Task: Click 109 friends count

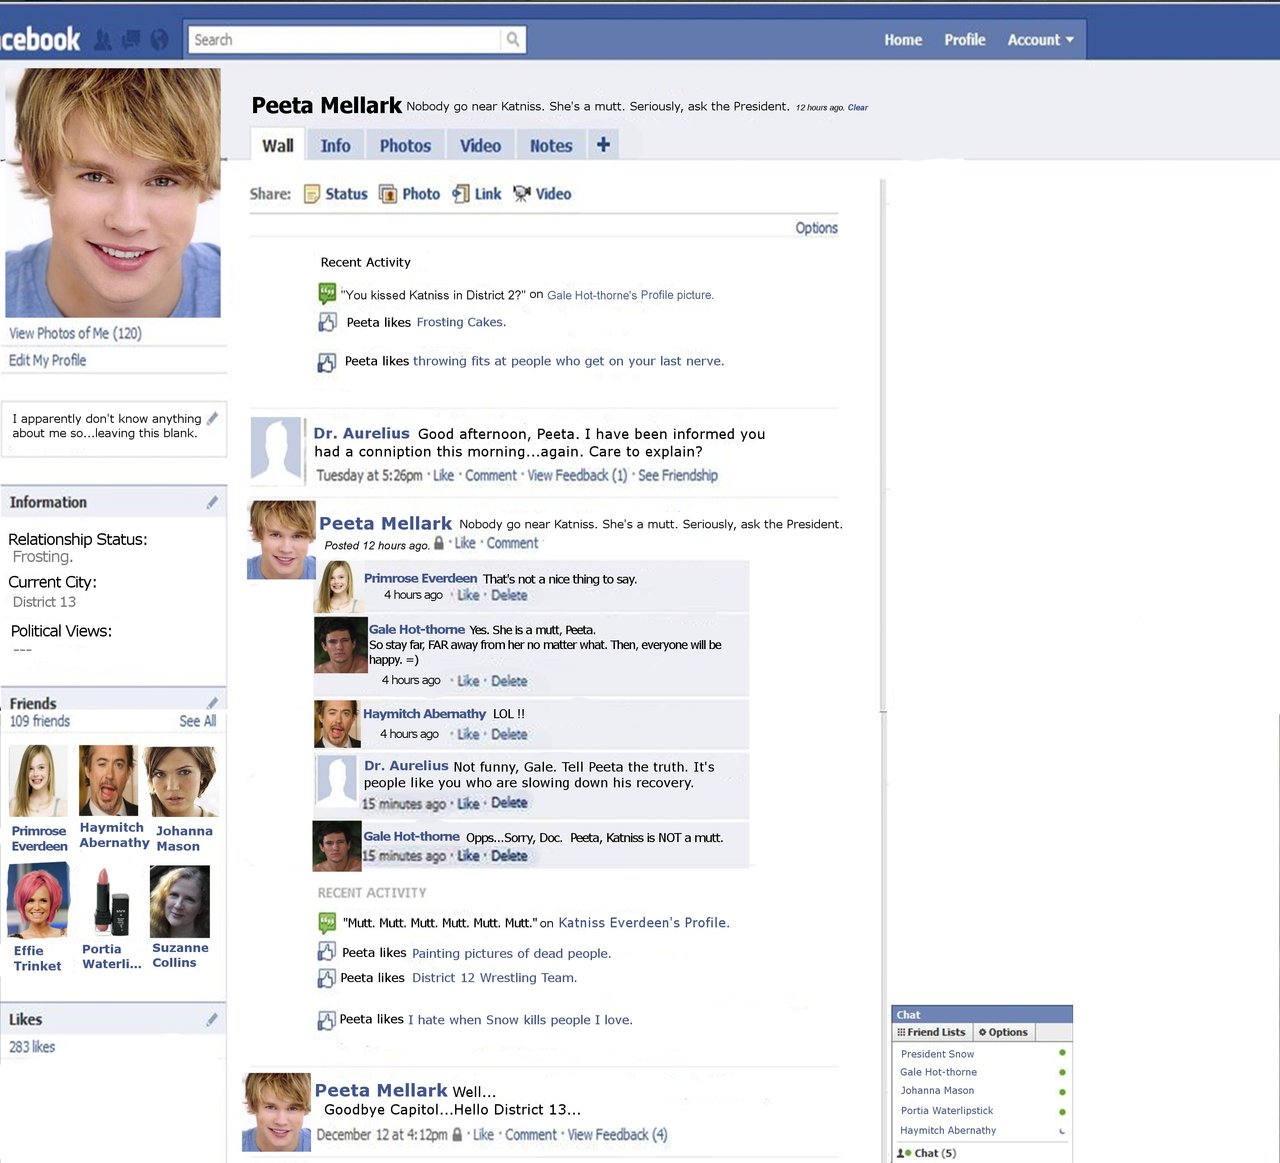Action: pos(40,721)
